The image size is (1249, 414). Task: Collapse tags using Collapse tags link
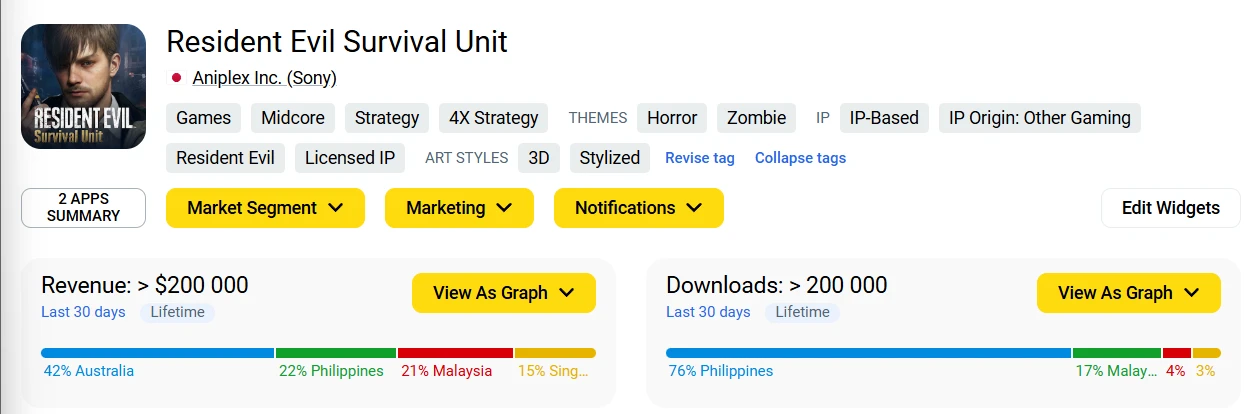[x=800, y=158]
